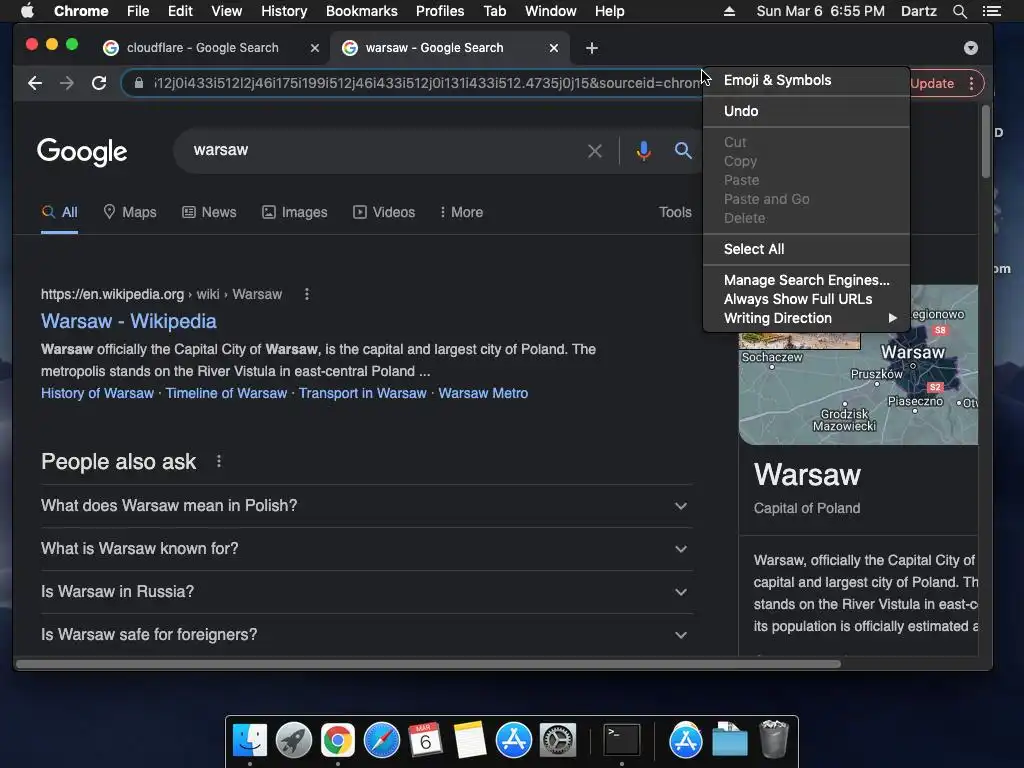Click the browser forward arrow

(67, 83)
